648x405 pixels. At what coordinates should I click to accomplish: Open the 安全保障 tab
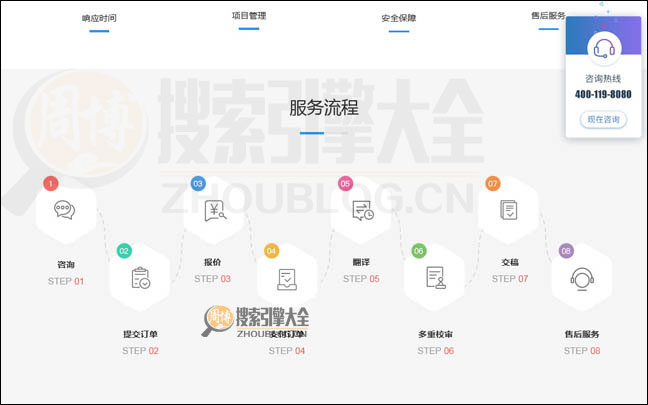(399, 18)
